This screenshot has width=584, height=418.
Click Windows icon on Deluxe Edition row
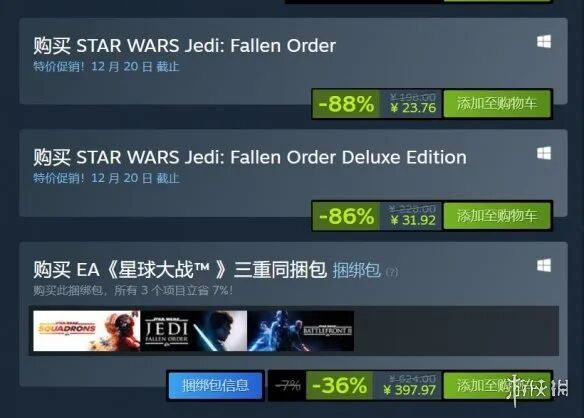click(x=544, y=153)
